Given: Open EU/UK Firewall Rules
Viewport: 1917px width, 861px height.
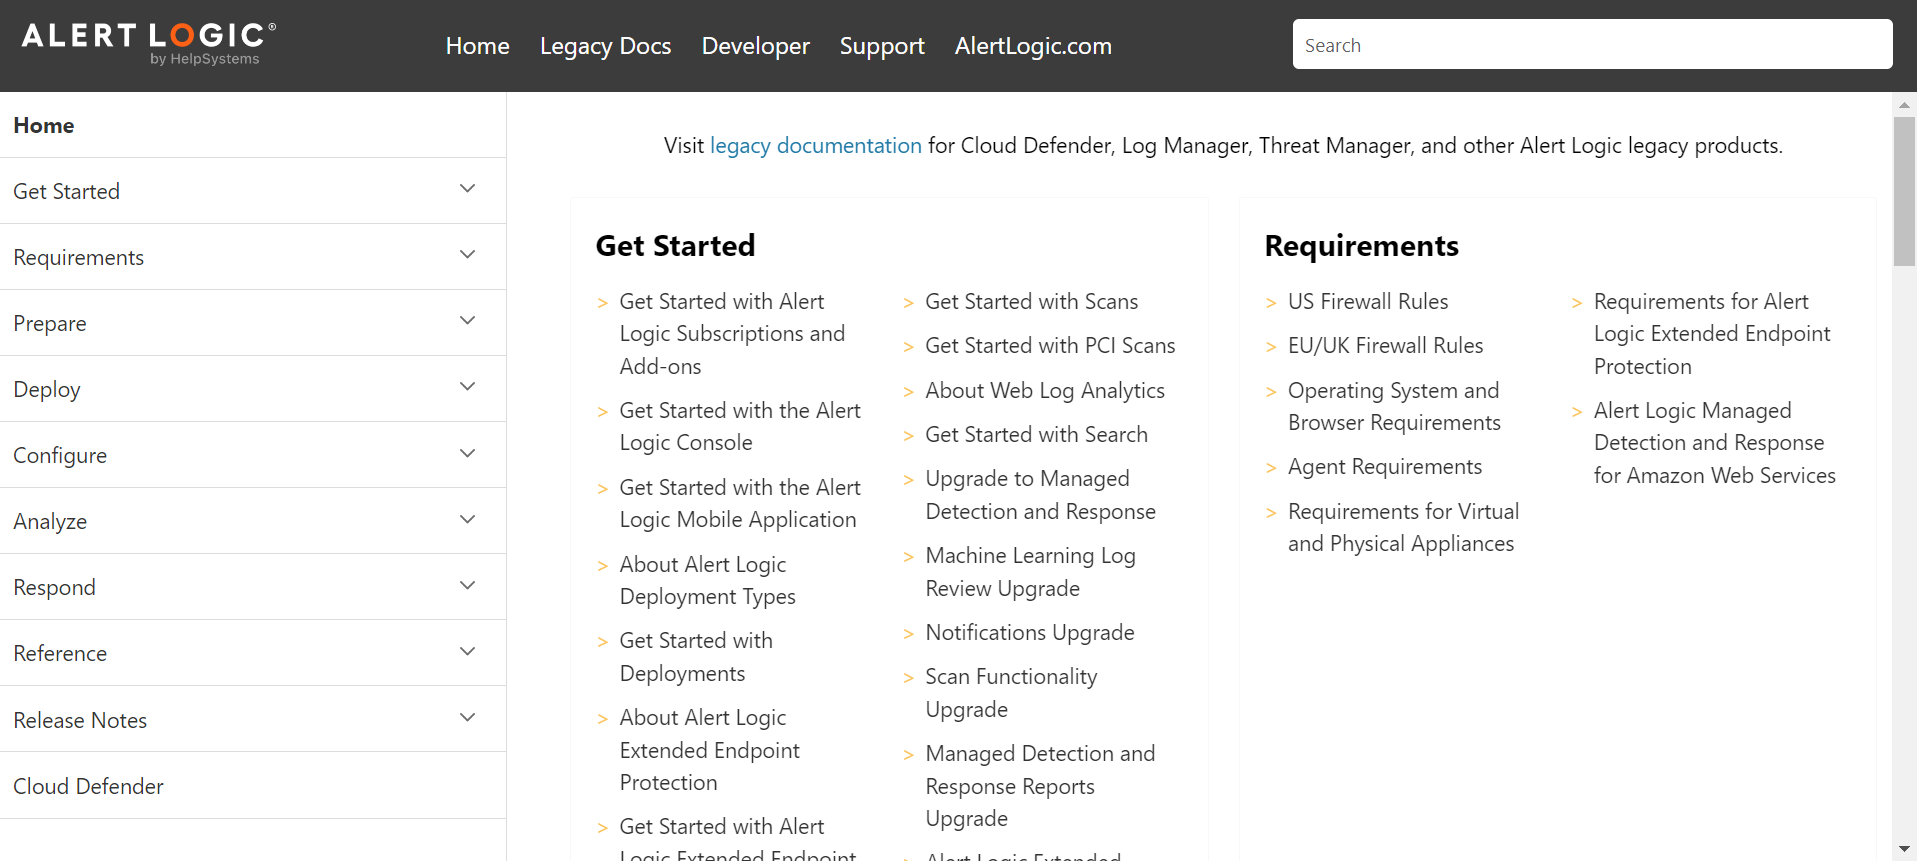Looking at the screenshot, I should (1386, 346).
